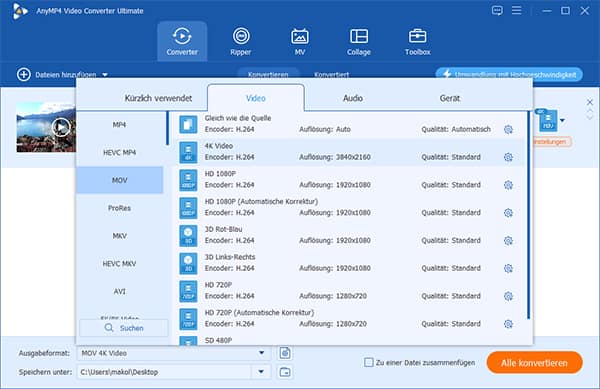Play the video thumbnail preview
600x389 pixels.
click(x=61, y=127)
